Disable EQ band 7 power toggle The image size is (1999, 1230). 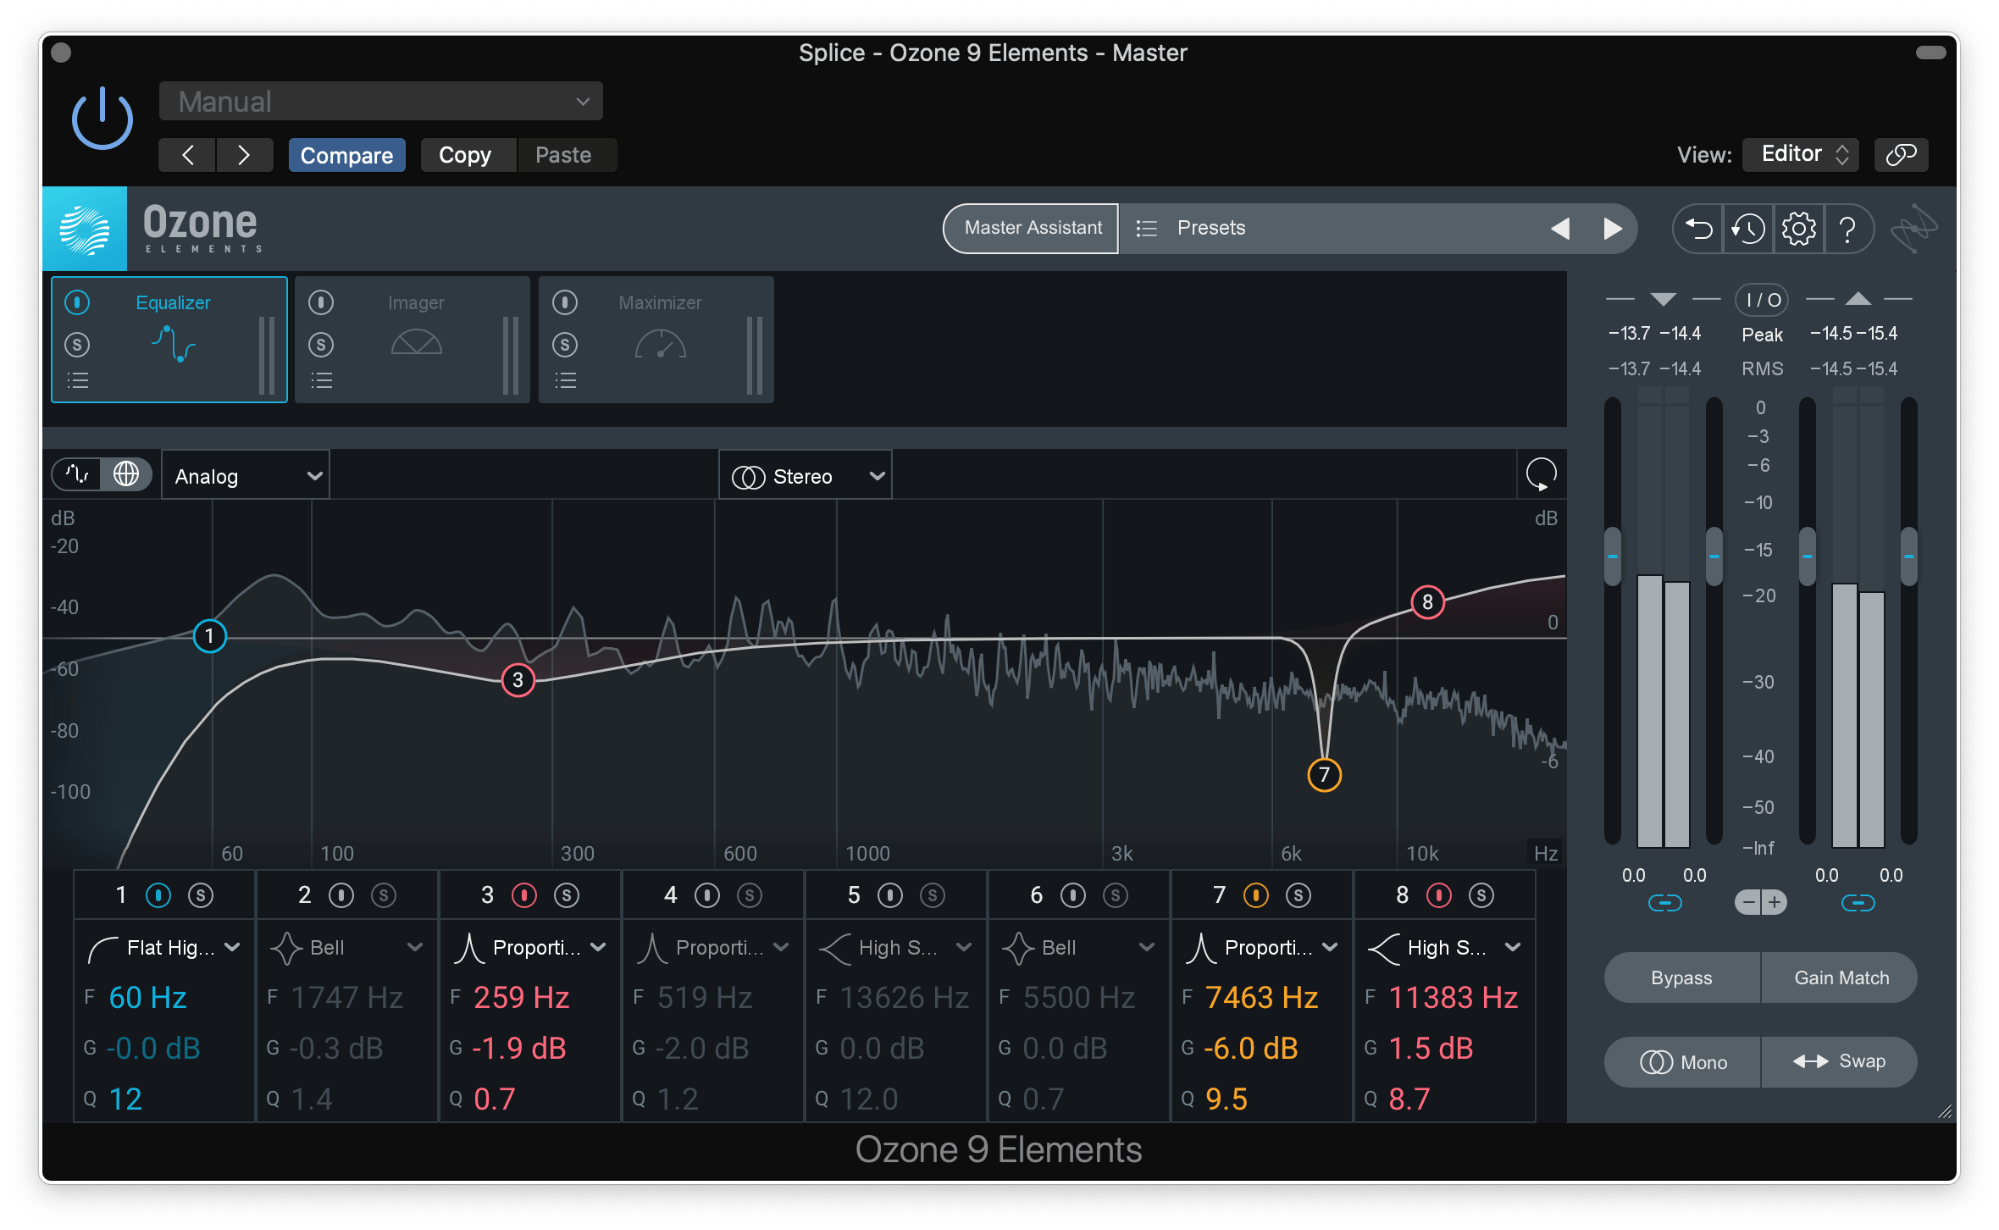click(1257, 895)
